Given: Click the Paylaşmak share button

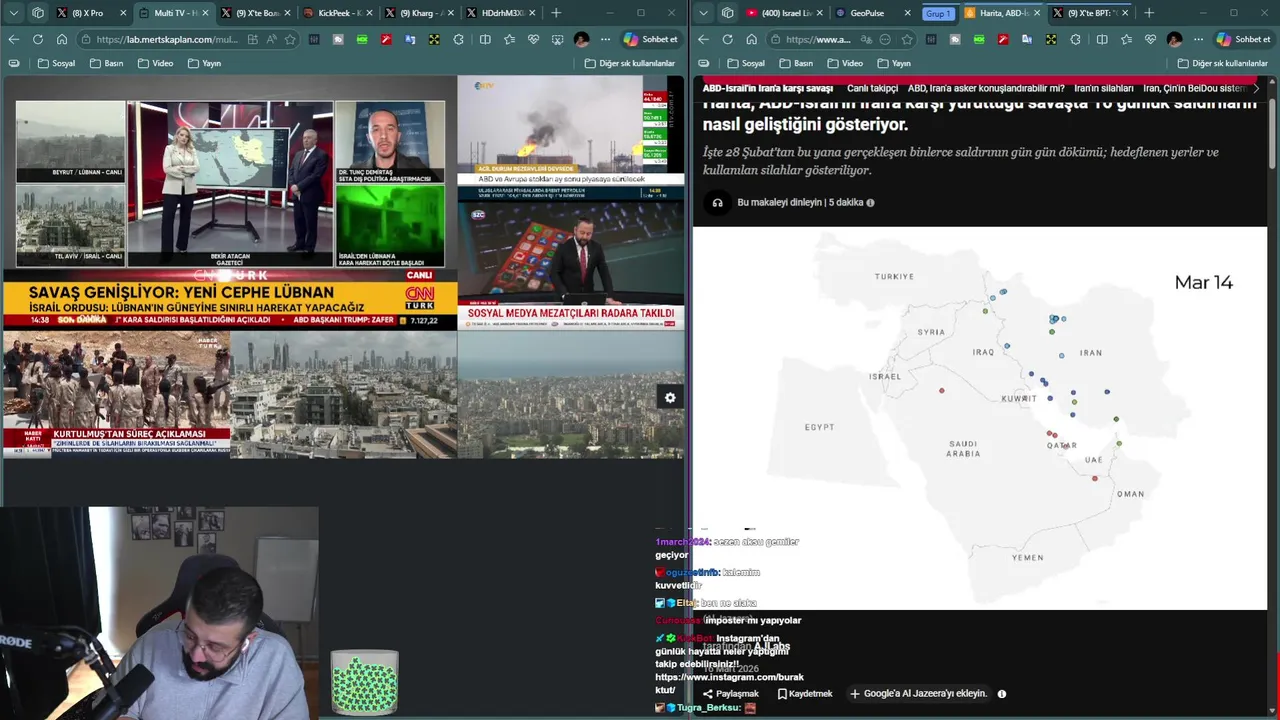Looking at the screenshot, I should coord(730,694).
